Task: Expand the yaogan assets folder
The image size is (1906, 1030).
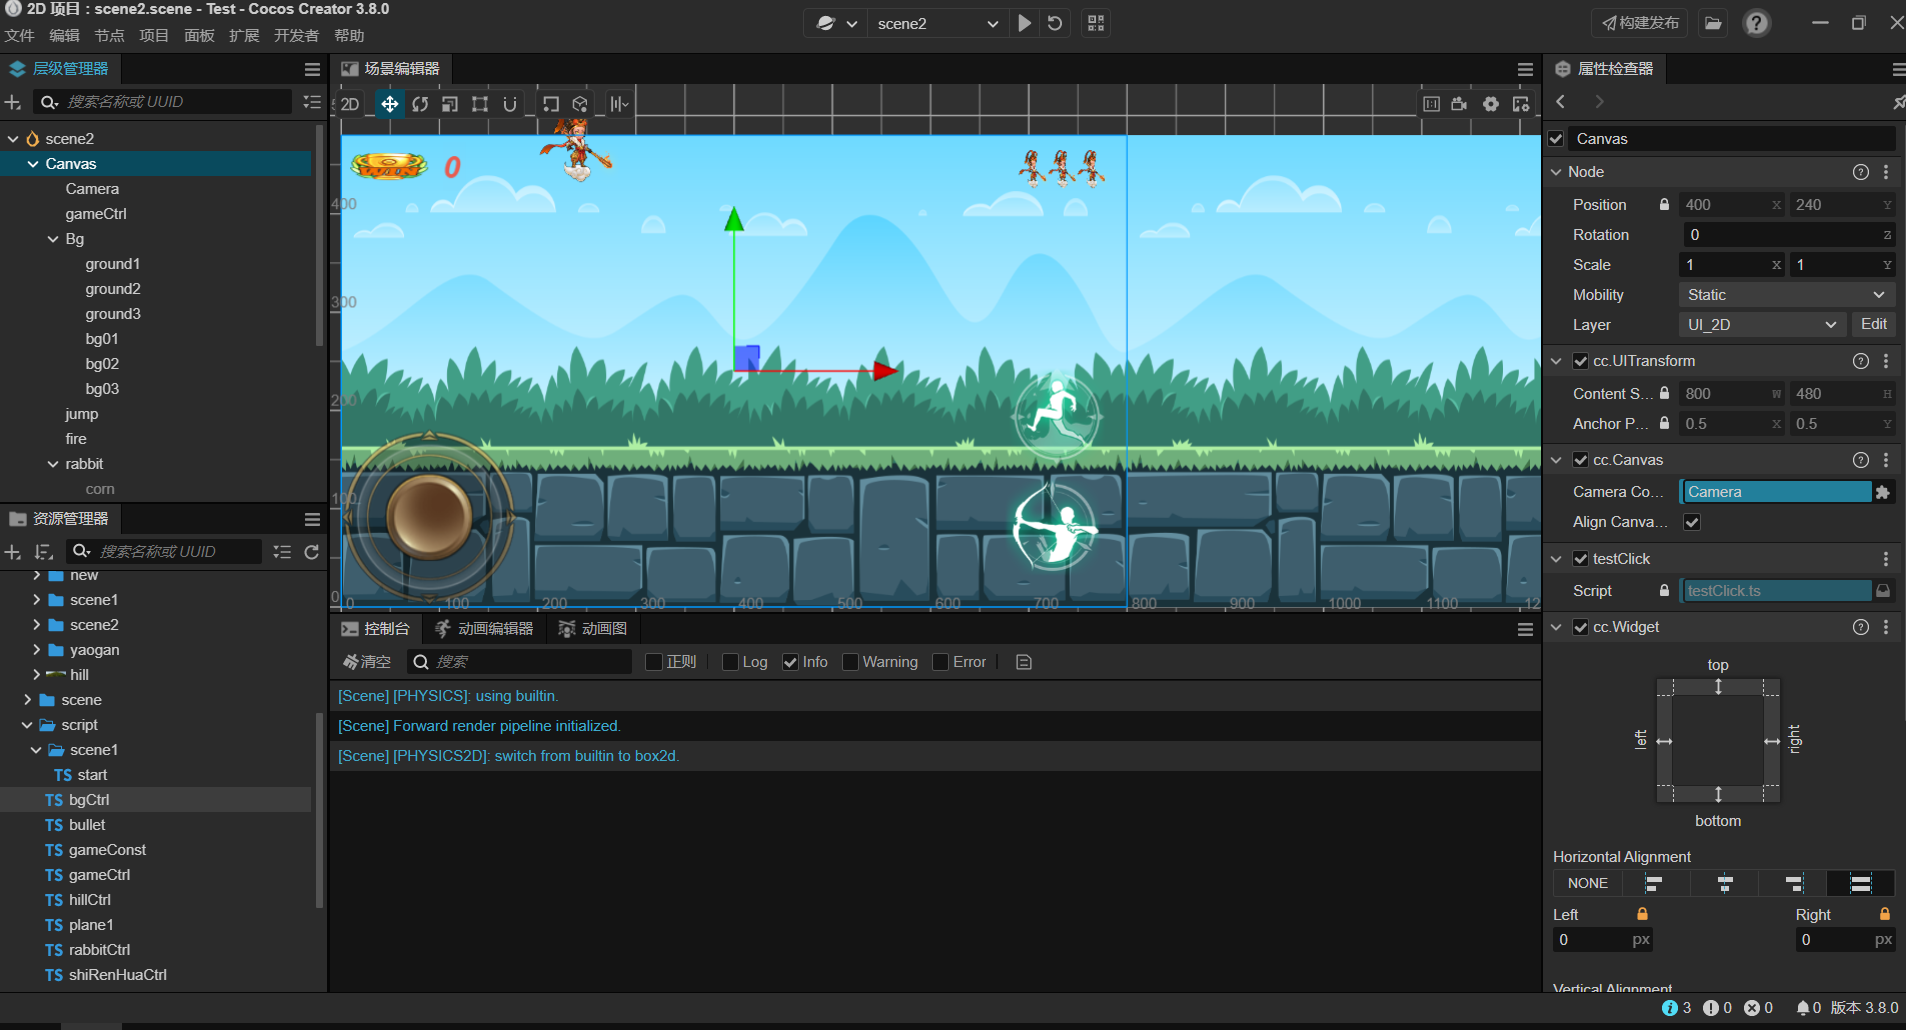Action: pyautogui.click(x=36, y=650)
